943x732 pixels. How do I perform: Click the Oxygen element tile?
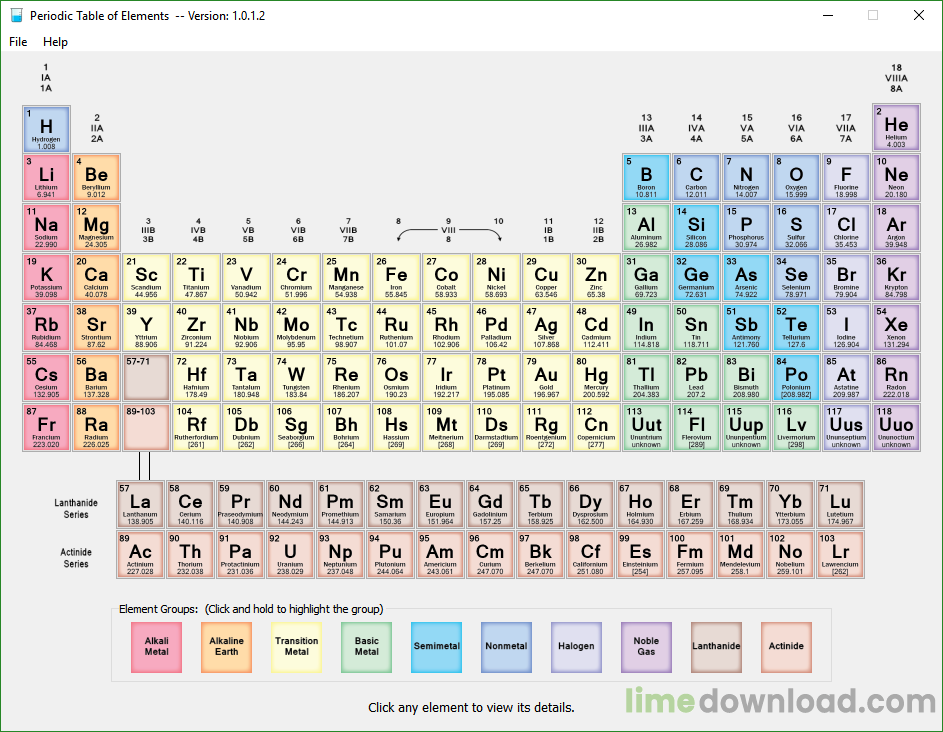coord(796,177)
